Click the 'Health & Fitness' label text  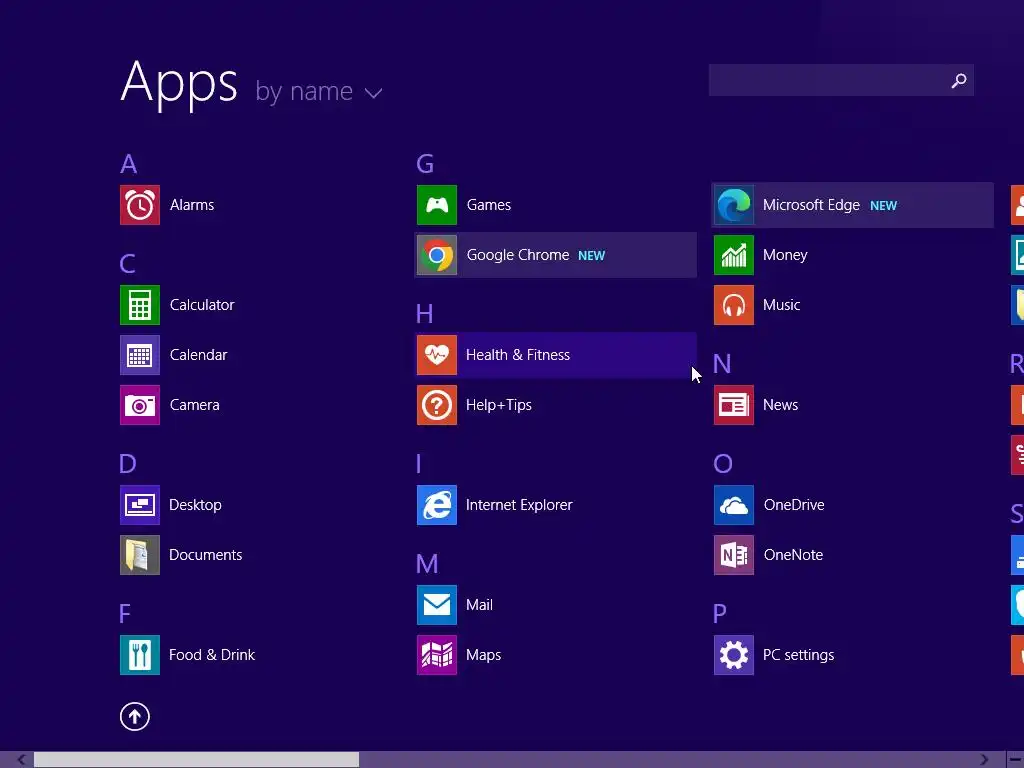tap(518, 355)
